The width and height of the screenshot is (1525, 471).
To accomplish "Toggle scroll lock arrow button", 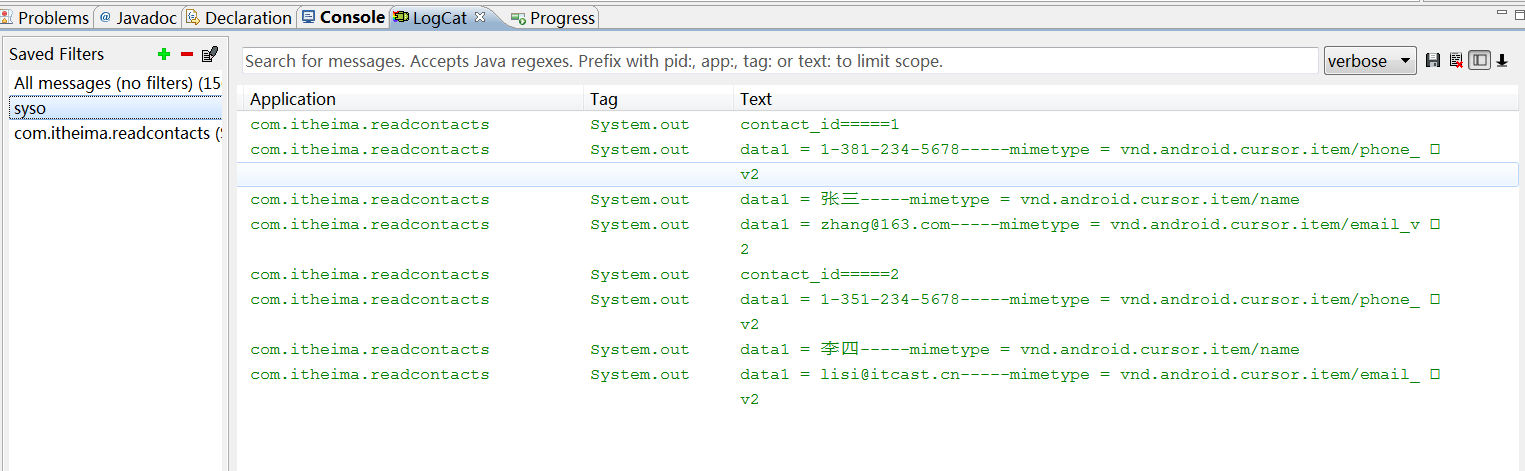I will [x=1502, y=61].
